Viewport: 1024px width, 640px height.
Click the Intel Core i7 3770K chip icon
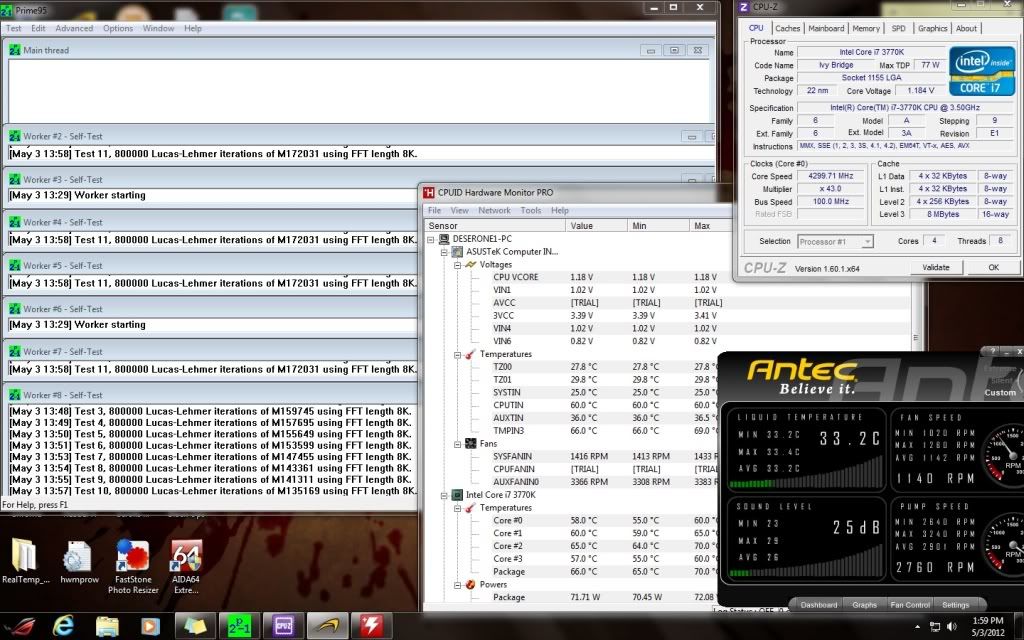coord(457,495)
